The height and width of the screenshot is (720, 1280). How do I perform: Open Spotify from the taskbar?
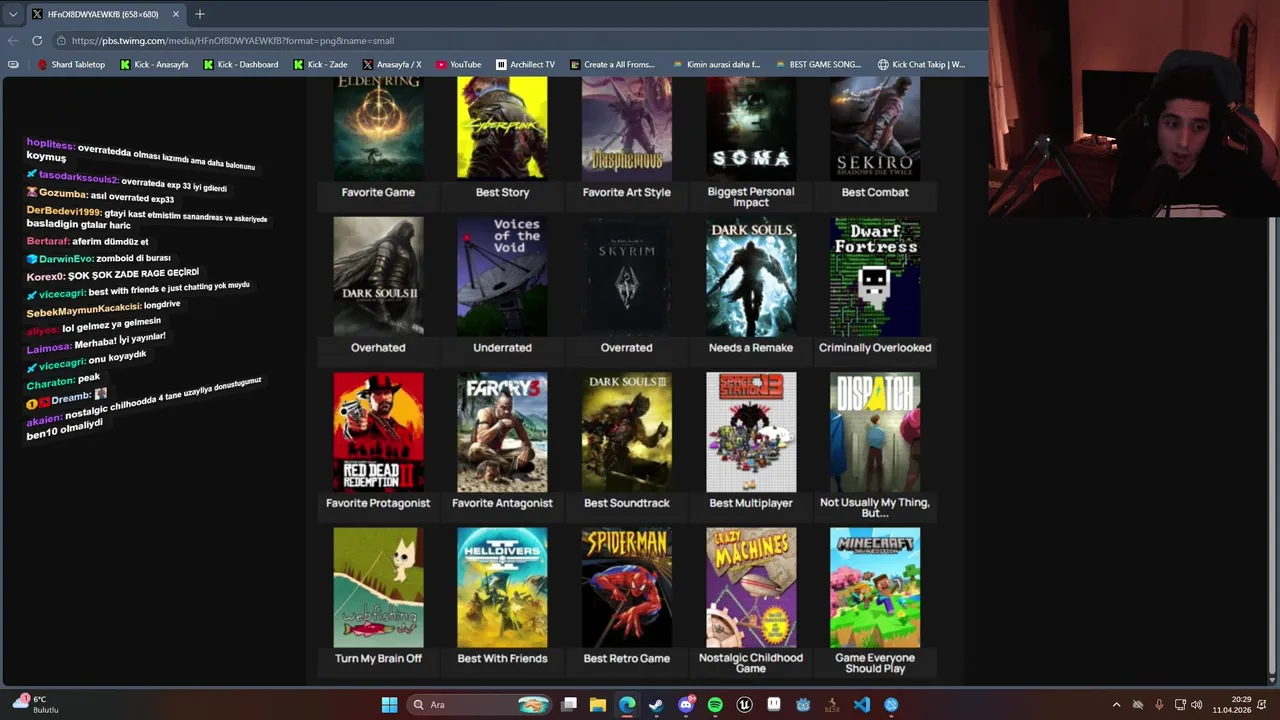coord(715,705)
